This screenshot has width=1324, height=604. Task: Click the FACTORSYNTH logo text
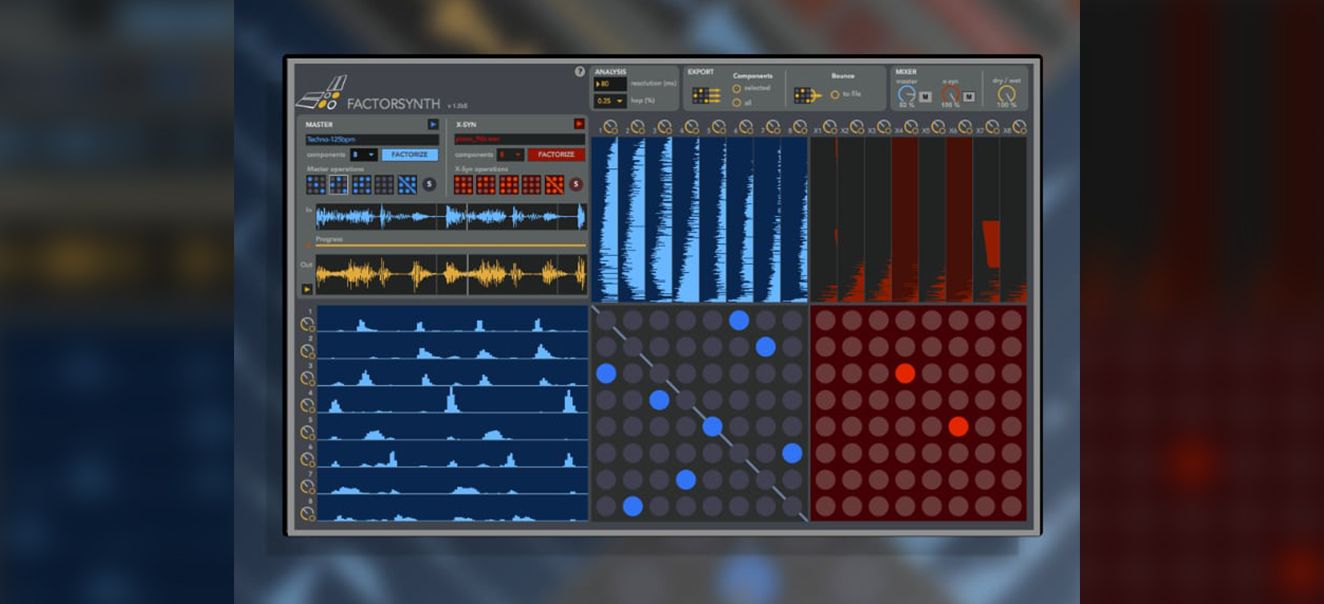click(x=394, y=103)
